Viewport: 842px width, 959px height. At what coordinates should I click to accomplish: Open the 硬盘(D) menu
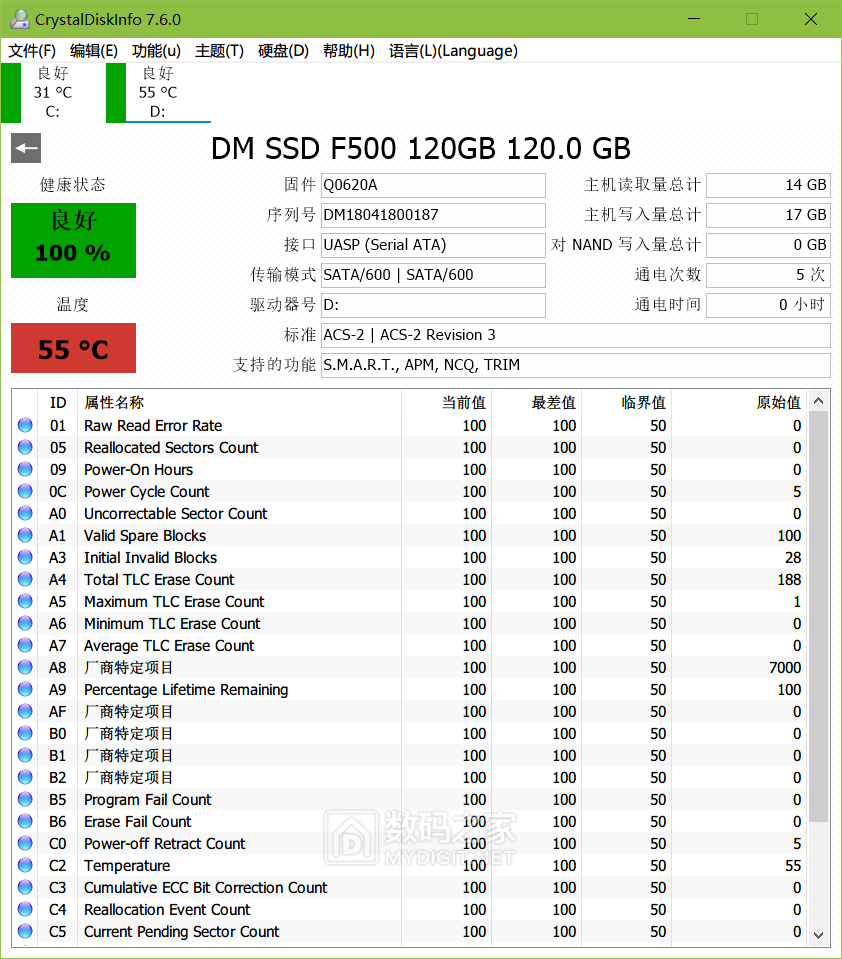click(283, 51)
